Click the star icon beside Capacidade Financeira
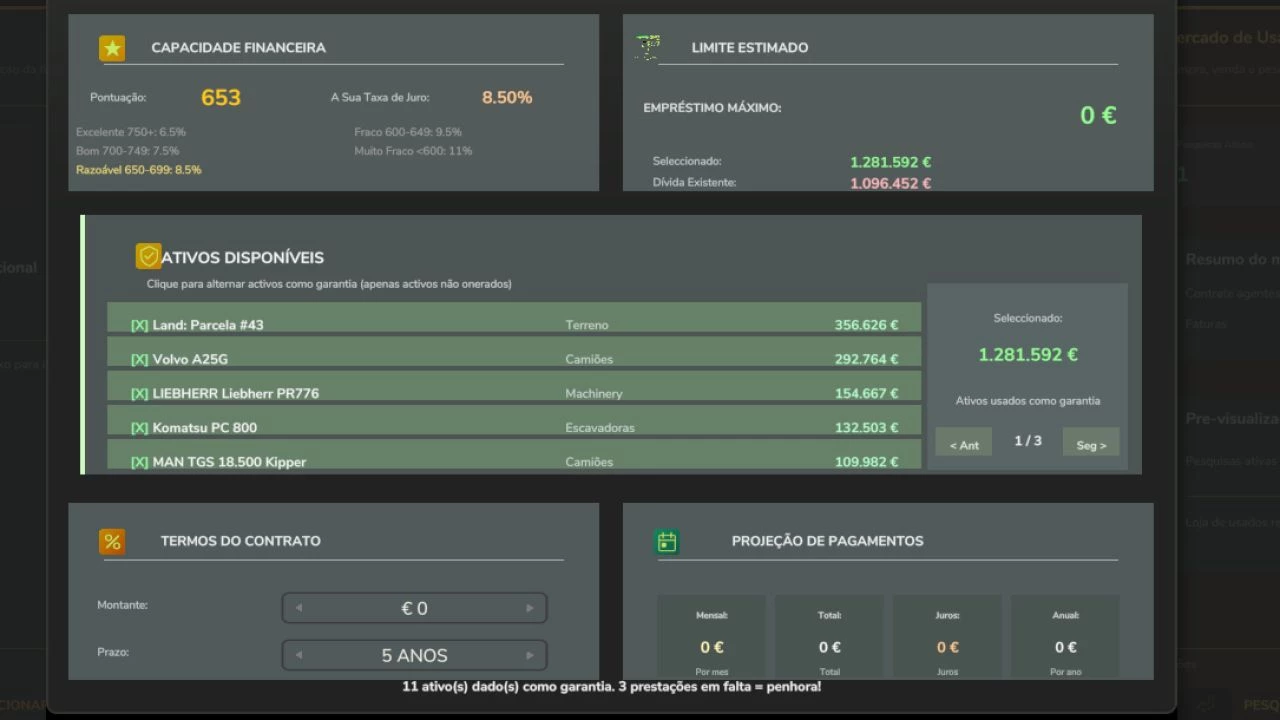 coord(112,48)
